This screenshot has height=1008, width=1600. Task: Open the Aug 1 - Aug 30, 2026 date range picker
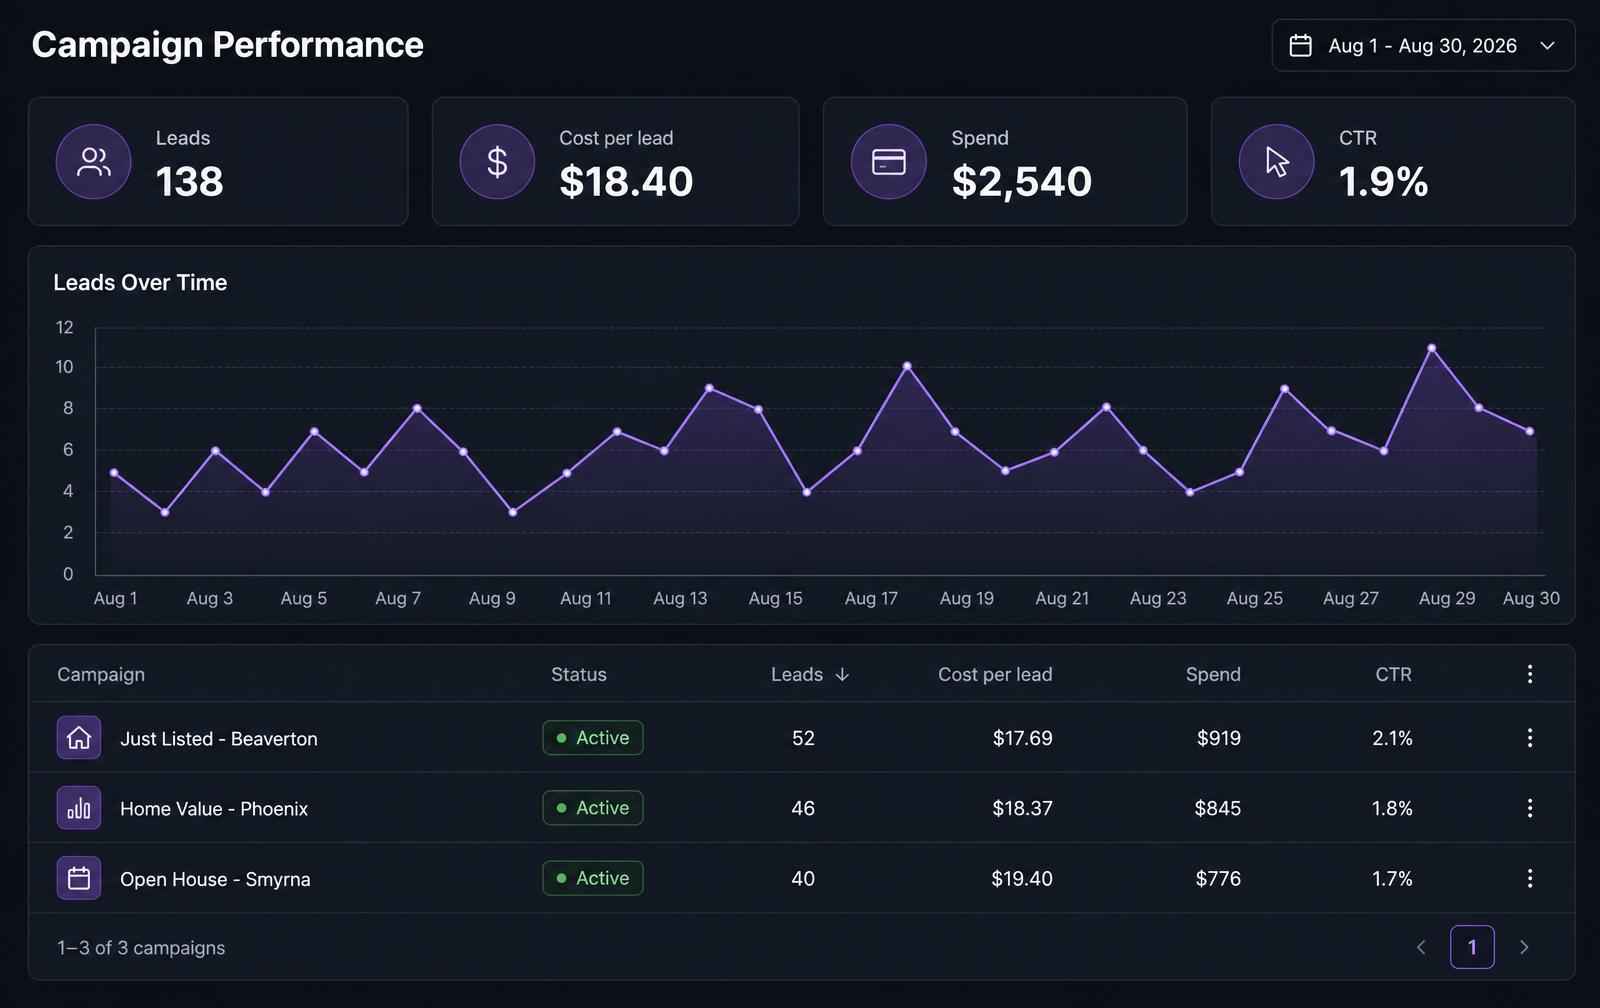click(x=1423, y=45)
